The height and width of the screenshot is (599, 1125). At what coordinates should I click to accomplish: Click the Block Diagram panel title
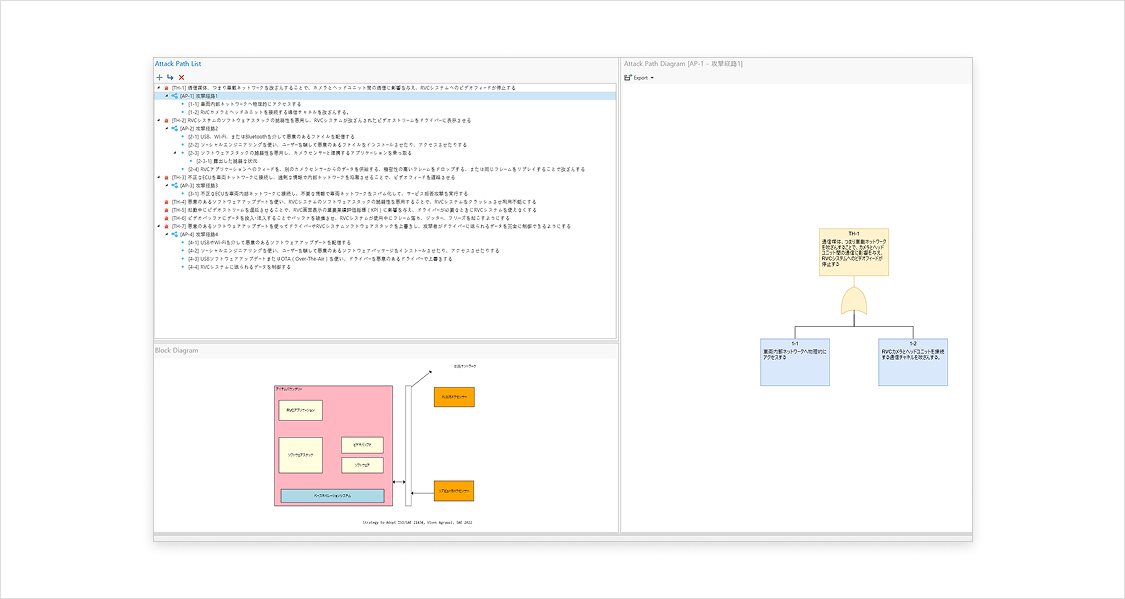click(x=176, y=351)
